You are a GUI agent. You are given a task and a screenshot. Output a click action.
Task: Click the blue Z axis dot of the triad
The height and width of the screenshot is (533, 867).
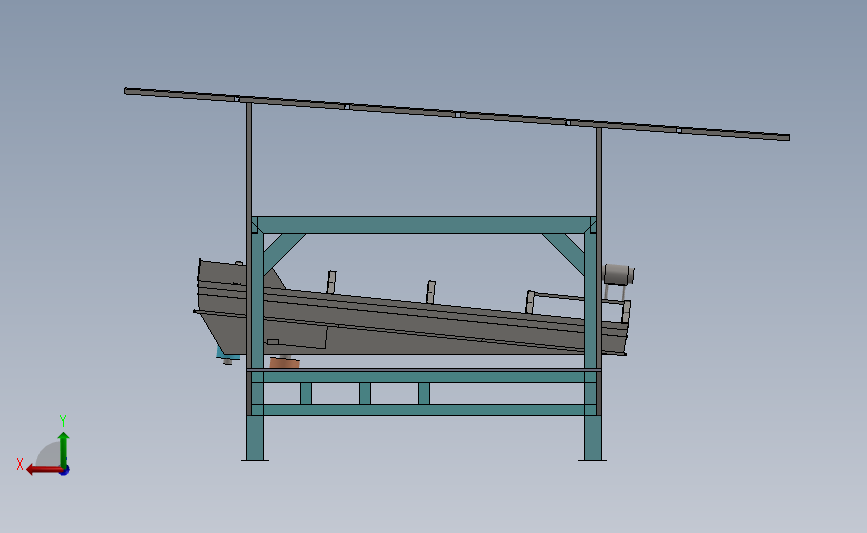[65, 471]
